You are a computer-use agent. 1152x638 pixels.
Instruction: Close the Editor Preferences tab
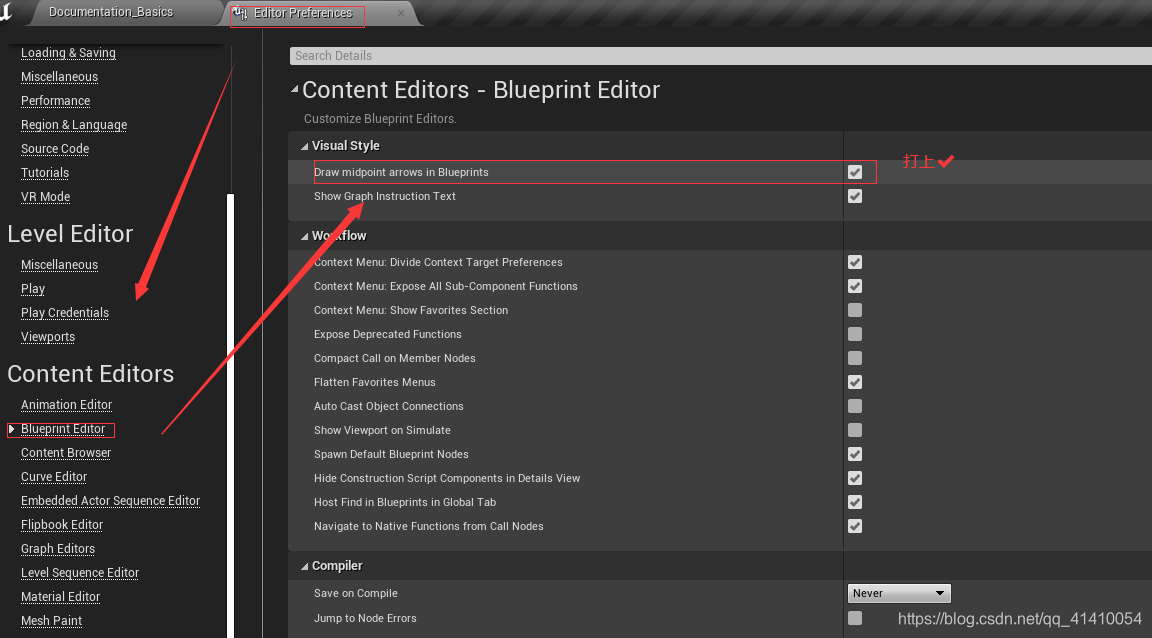[x=400, y=13]
